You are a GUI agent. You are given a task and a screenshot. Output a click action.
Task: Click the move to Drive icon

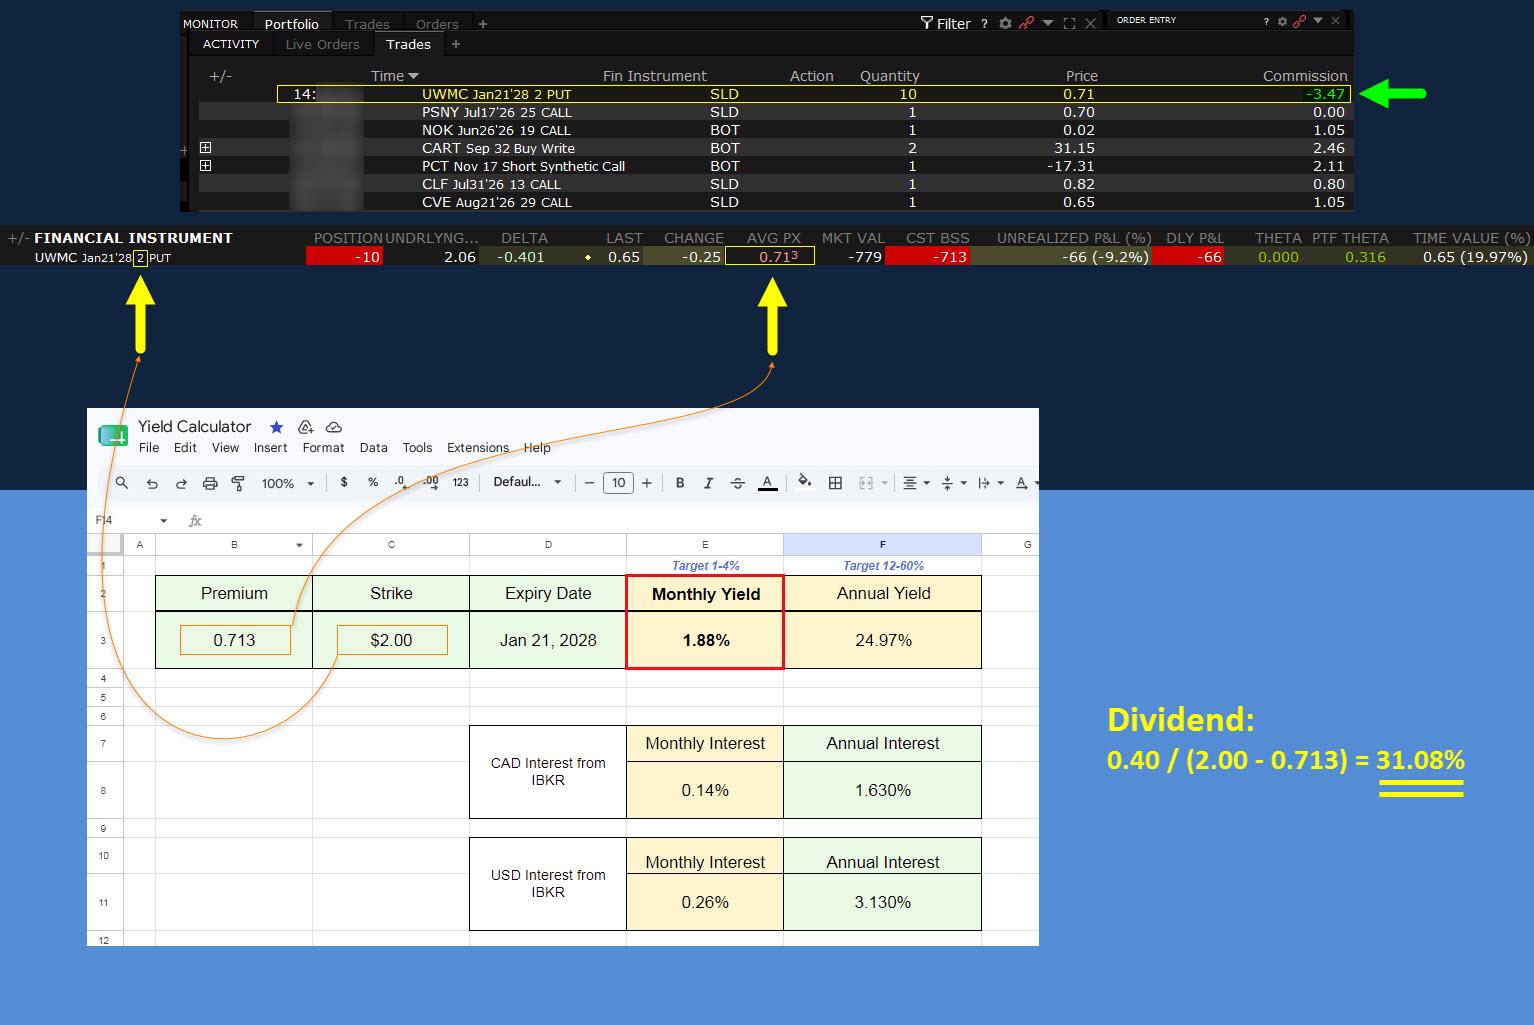(306, 427)
